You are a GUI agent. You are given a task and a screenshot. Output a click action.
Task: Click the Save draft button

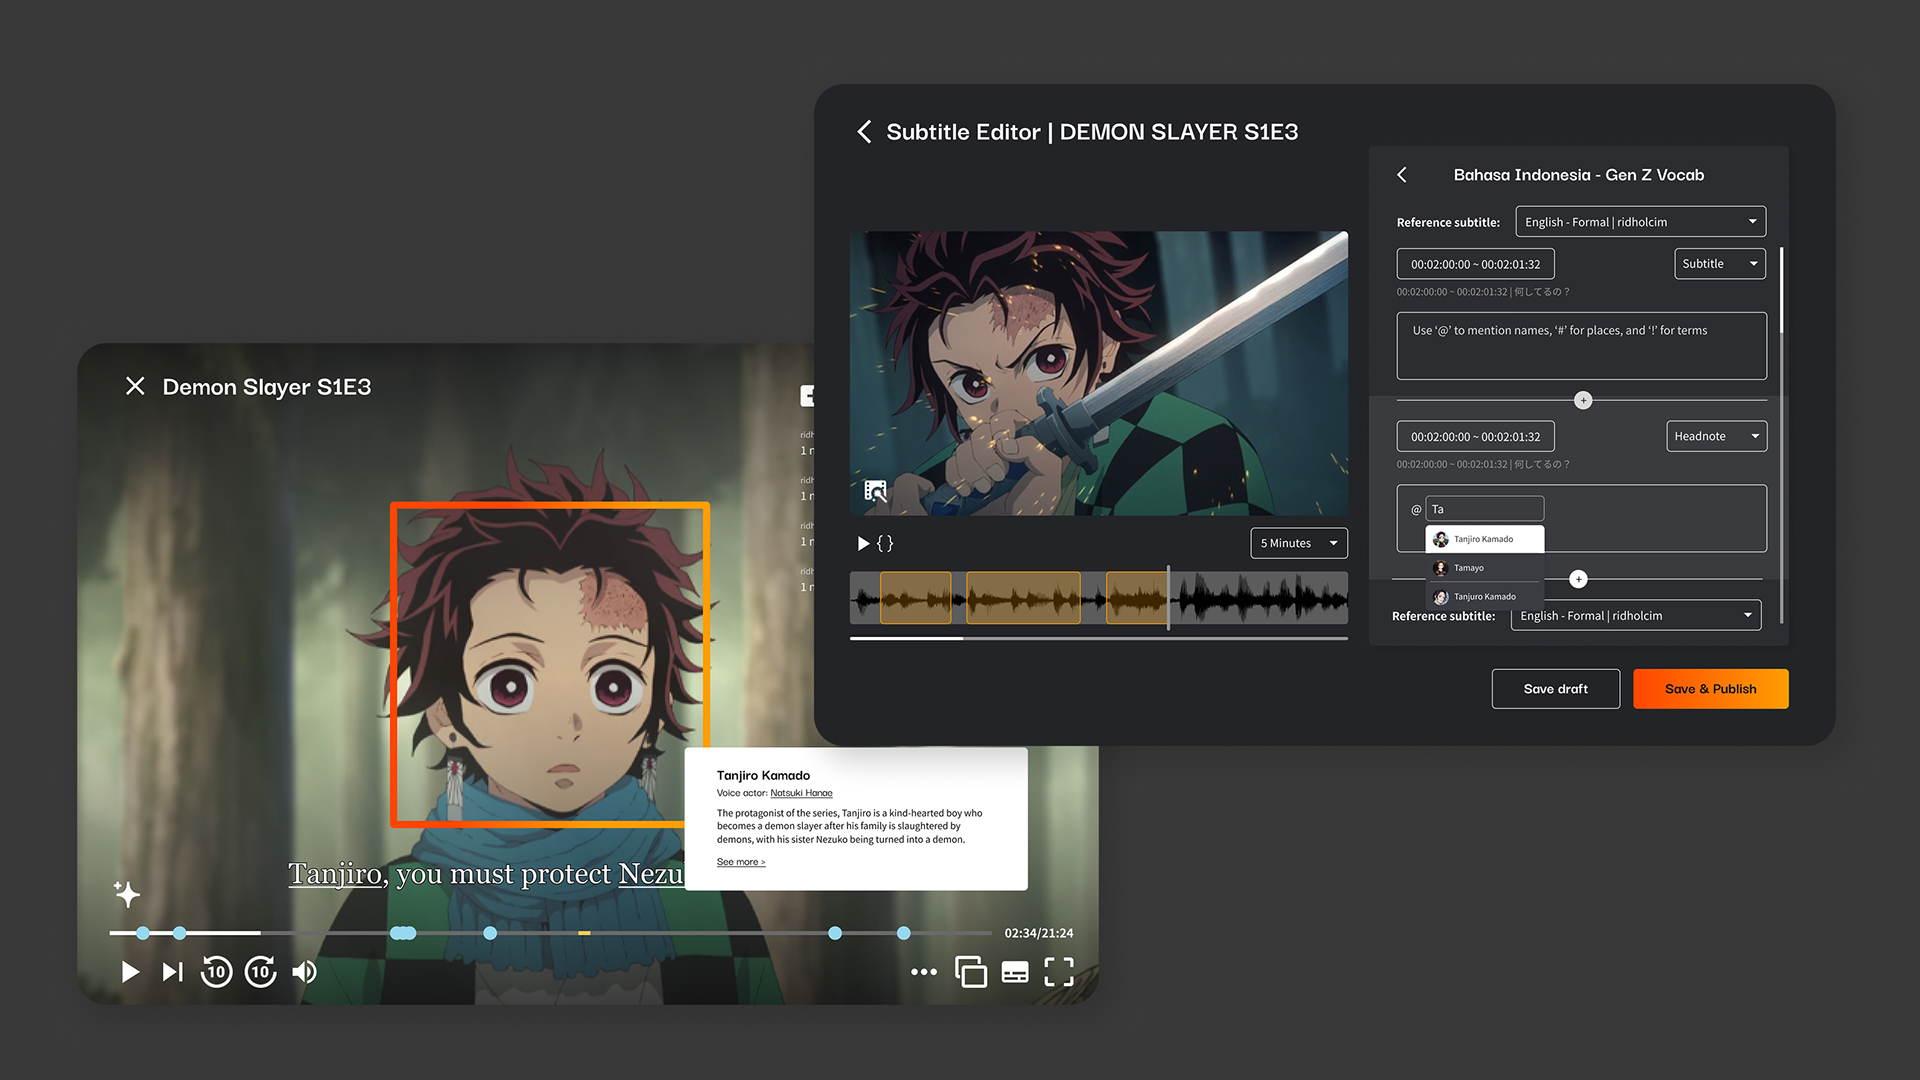pyautogui.click(x=1555, y=689)
